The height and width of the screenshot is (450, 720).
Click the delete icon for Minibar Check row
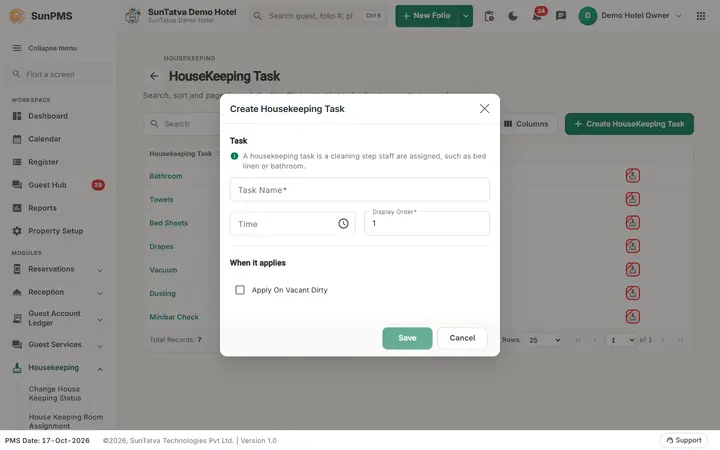coord(632,316)
